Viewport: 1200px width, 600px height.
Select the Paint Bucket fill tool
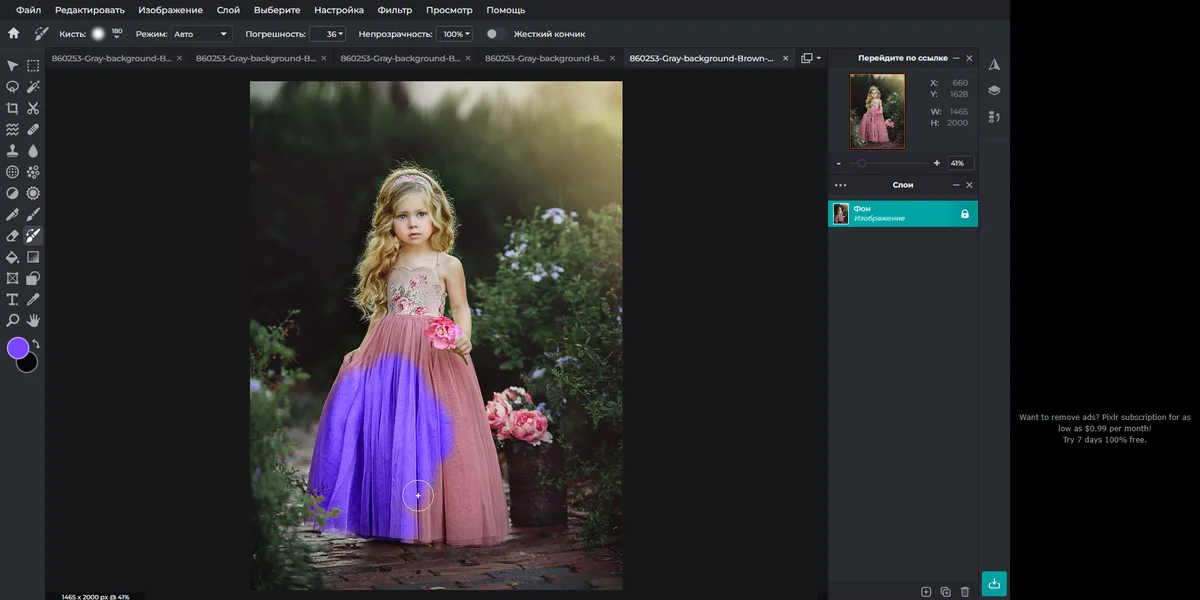tap(13, 257)
